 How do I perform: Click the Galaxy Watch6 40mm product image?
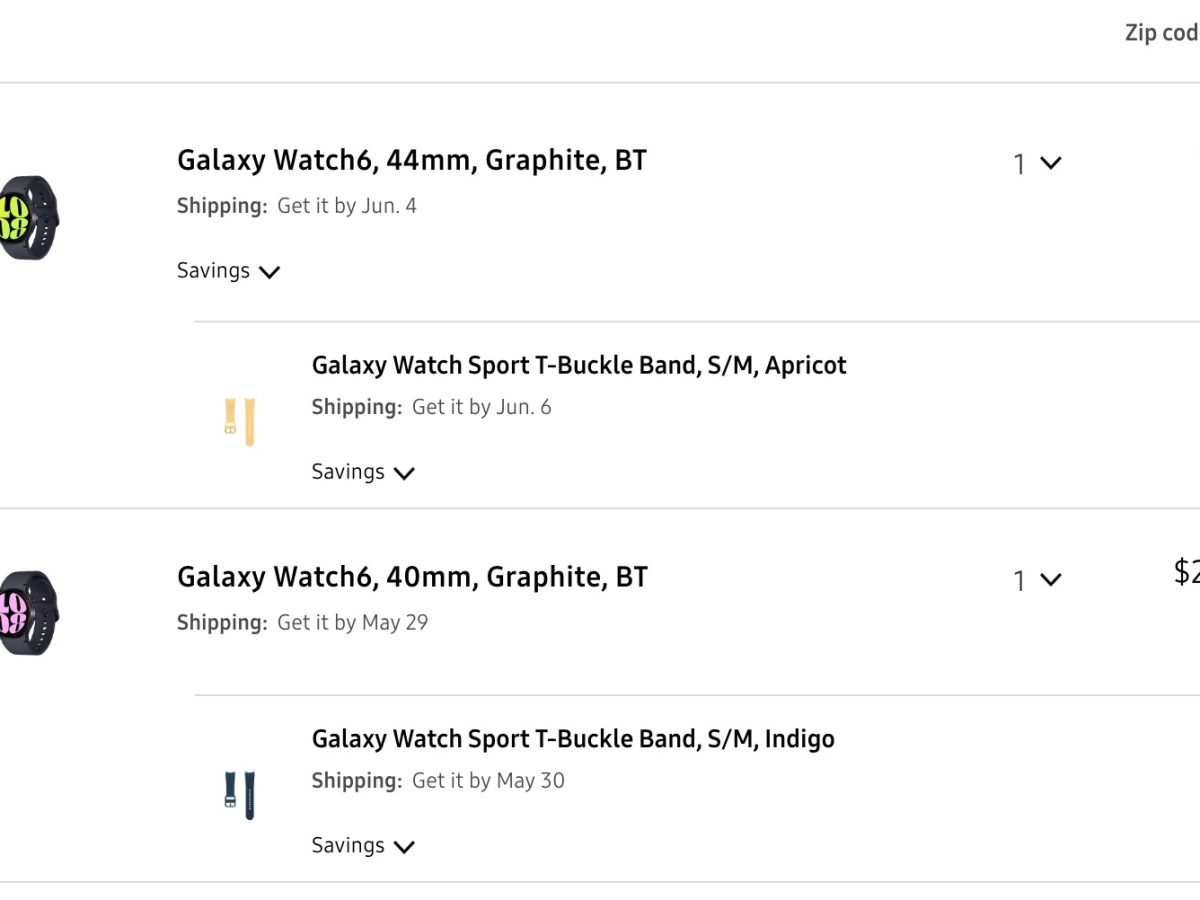coord(29,612)
